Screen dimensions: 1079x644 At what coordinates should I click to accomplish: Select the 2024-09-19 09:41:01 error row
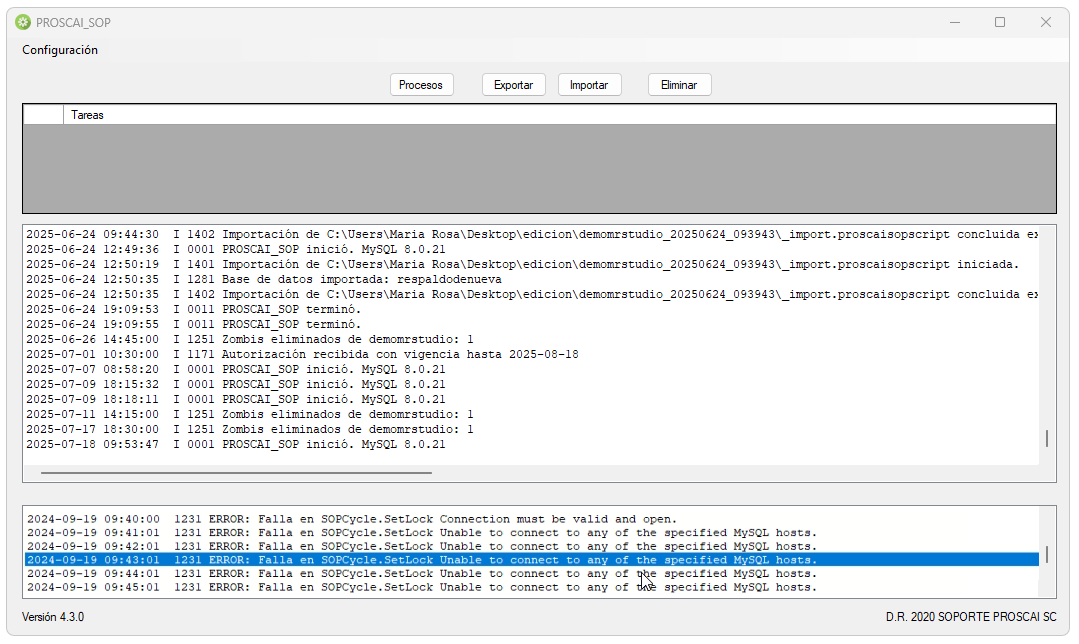point(531,533)
